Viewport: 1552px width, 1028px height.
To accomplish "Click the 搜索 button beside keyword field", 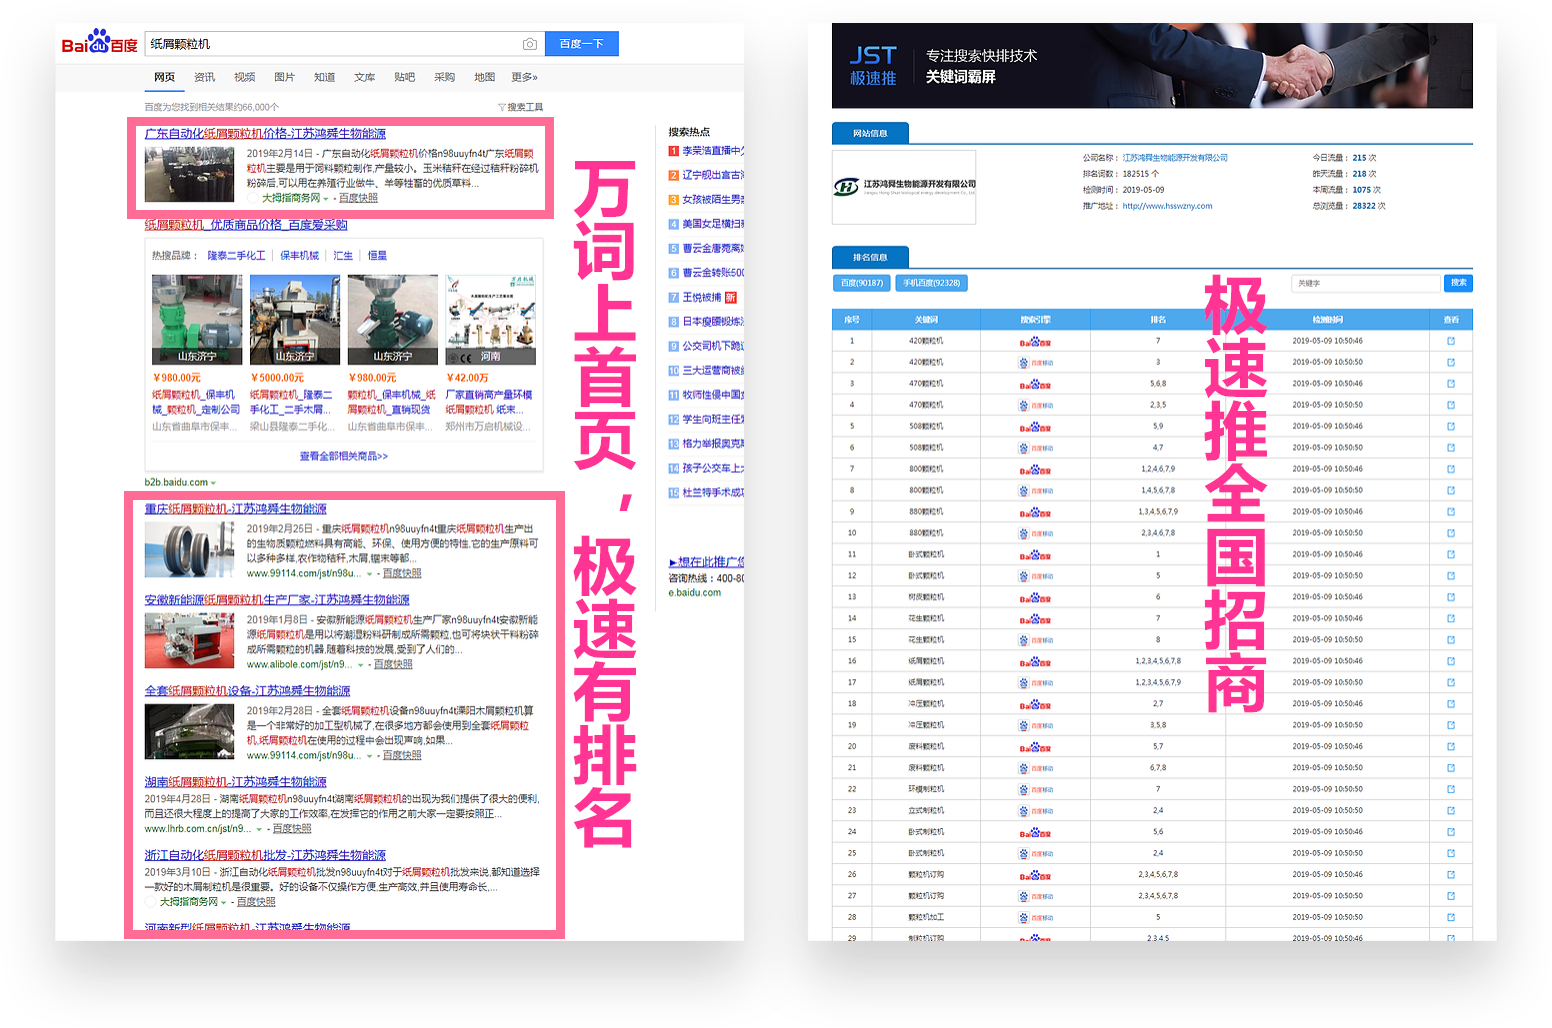I will (x=1459, y=283).
